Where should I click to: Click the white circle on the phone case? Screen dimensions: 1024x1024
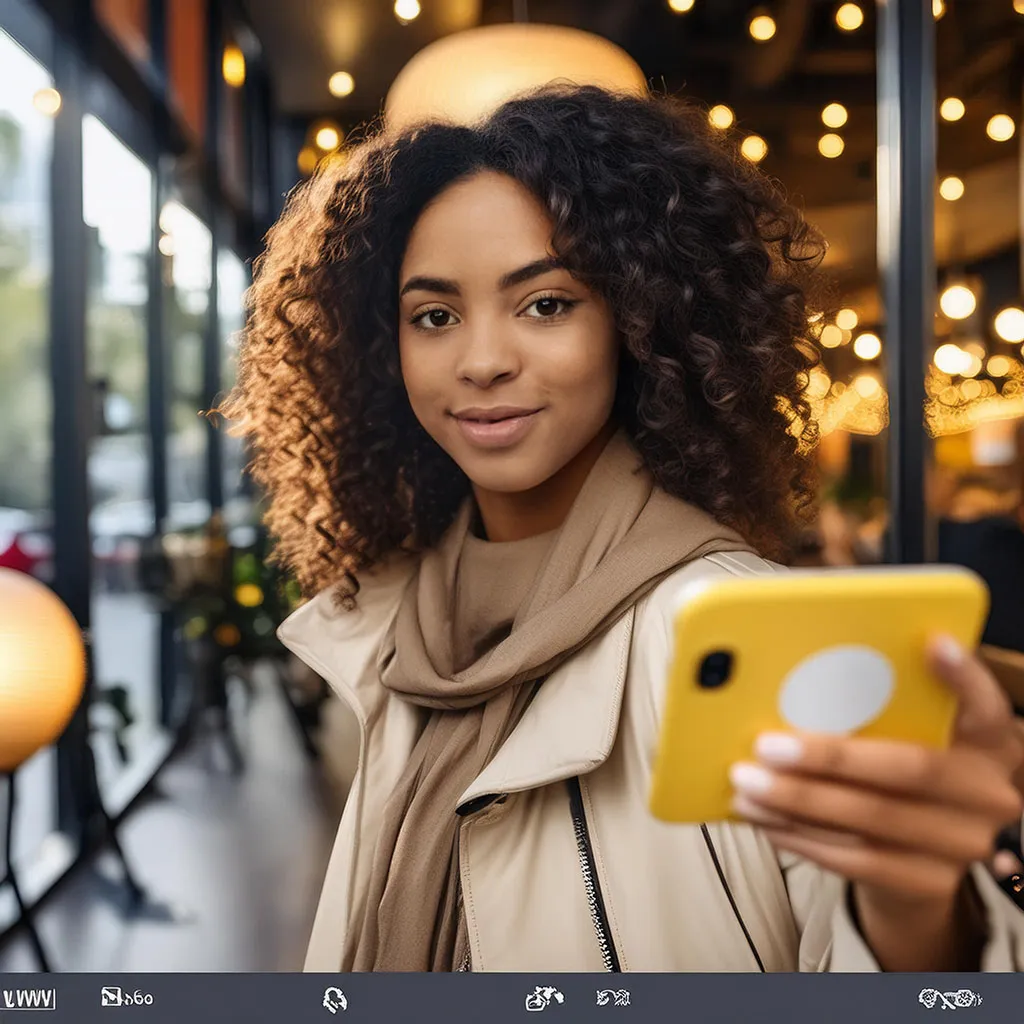(x=836, y=688)
